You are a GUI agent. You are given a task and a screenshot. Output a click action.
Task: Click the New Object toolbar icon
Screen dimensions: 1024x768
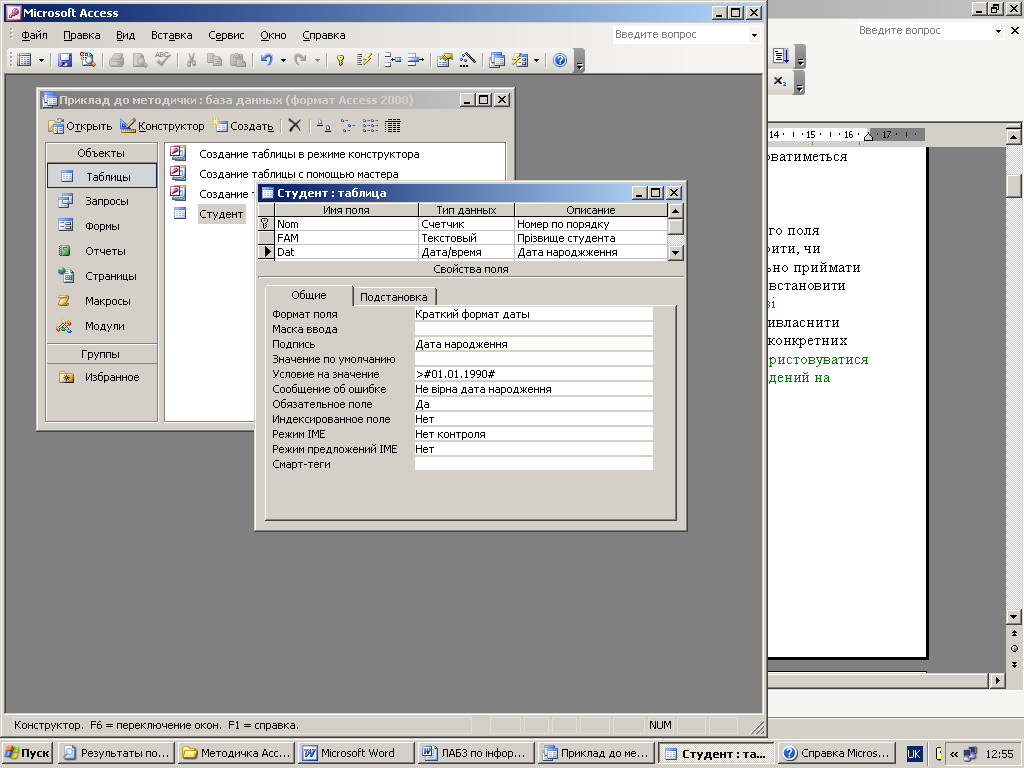[520, 60]
